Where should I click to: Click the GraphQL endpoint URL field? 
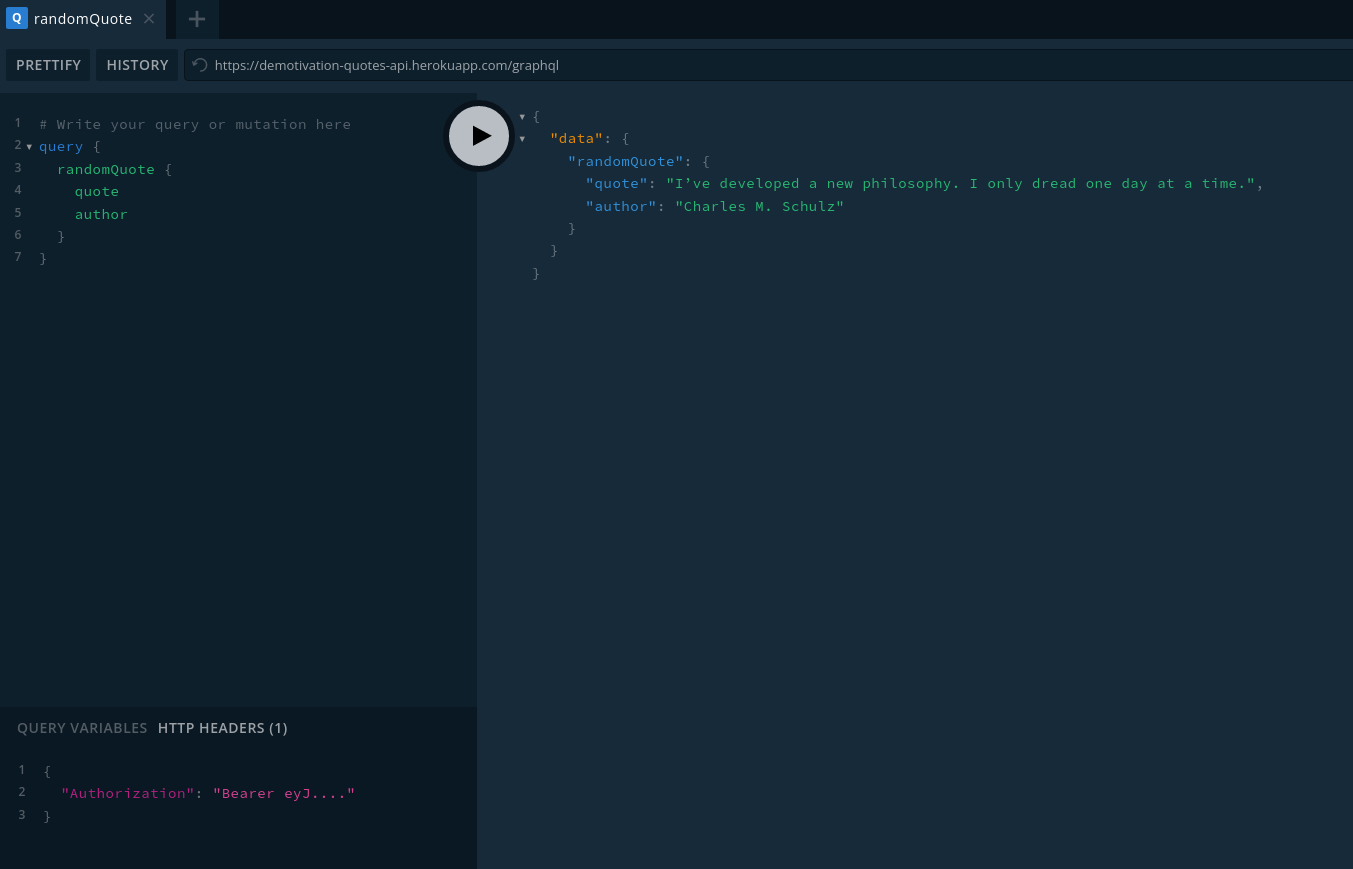[x=768, y=65]
